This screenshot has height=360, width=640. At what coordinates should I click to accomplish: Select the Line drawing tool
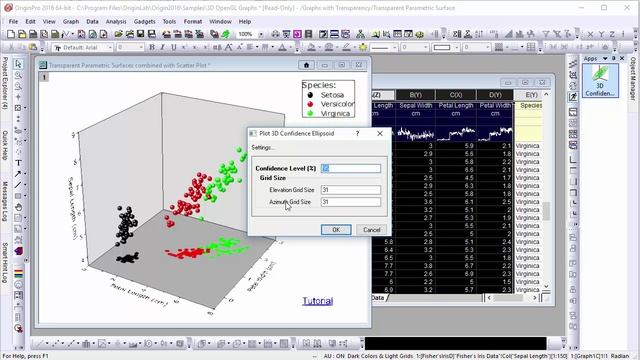pyautogui.click(x=18, y=185)
